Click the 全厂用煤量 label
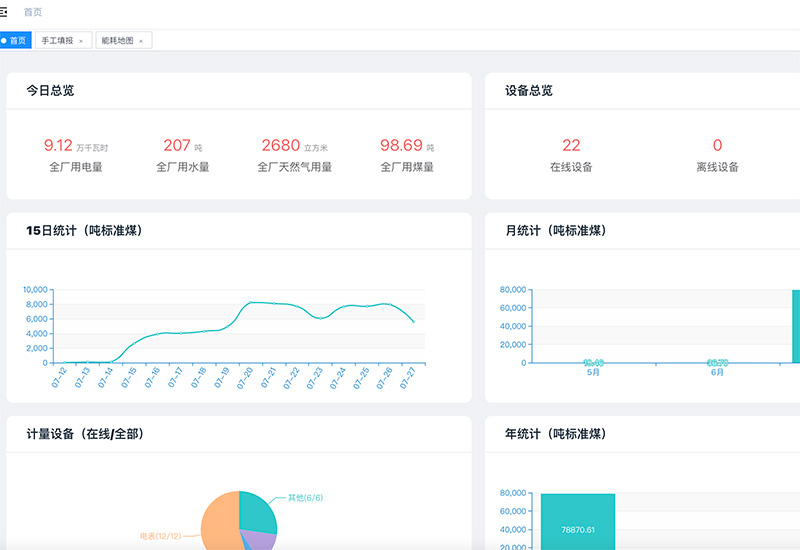This screenshot has height=550, width=800. [407, 167]
